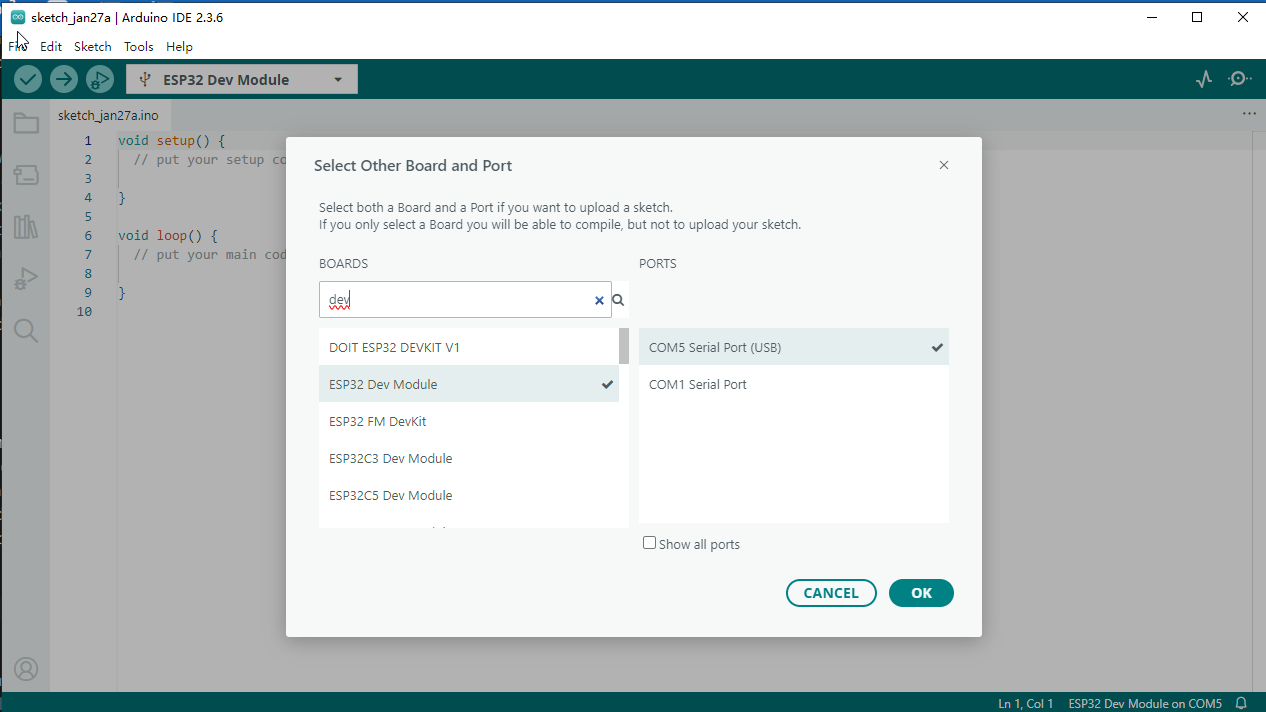Click the notifications bell in status bar
The width and height of the screenshot is (1266, 712).
tap(1241, 703)
